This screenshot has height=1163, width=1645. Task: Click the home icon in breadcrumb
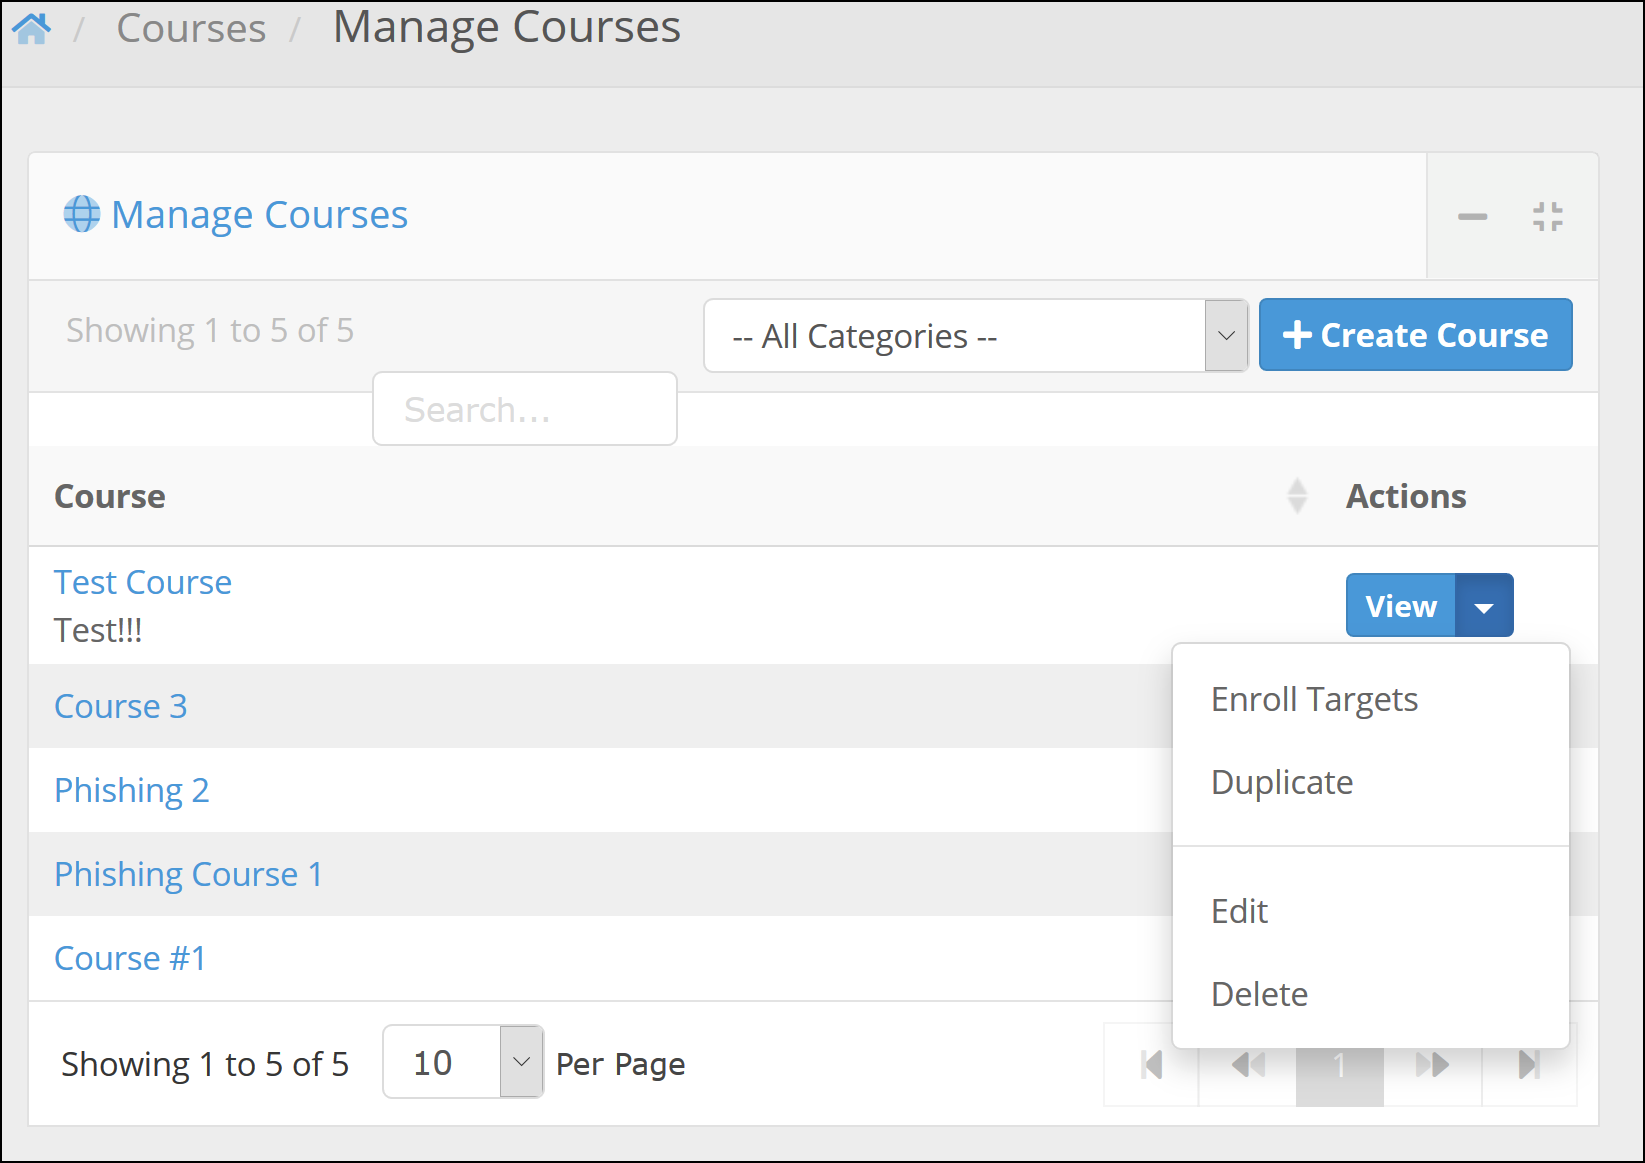[x=31, y=29]
